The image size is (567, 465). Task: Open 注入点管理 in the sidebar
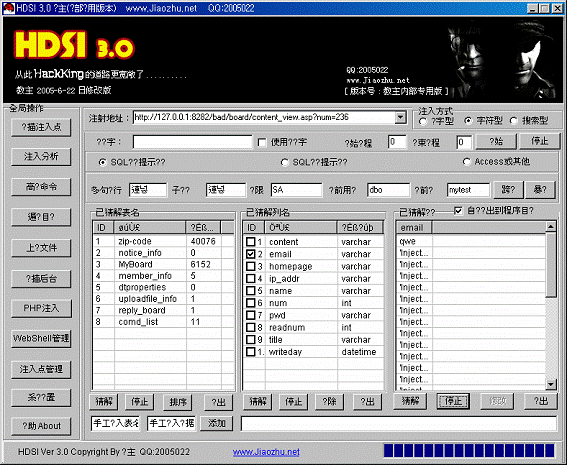tap(41, 369)
